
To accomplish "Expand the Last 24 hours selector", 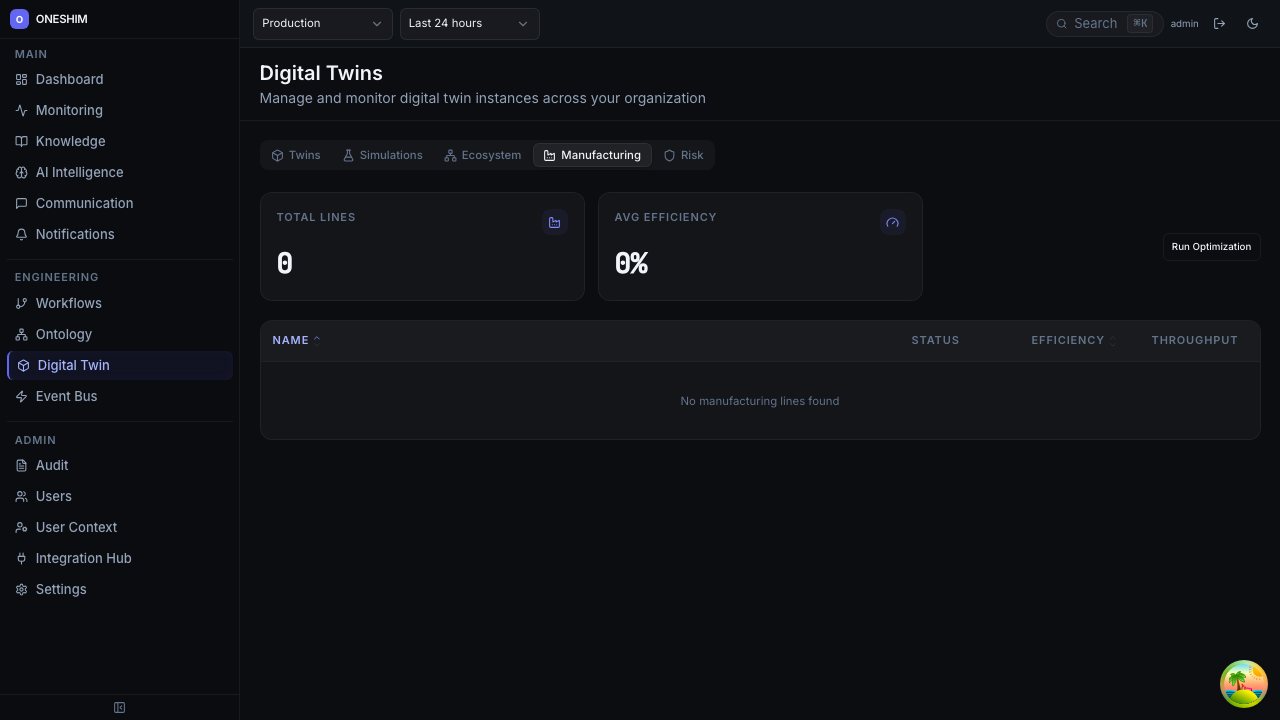I will pos(469,23).
